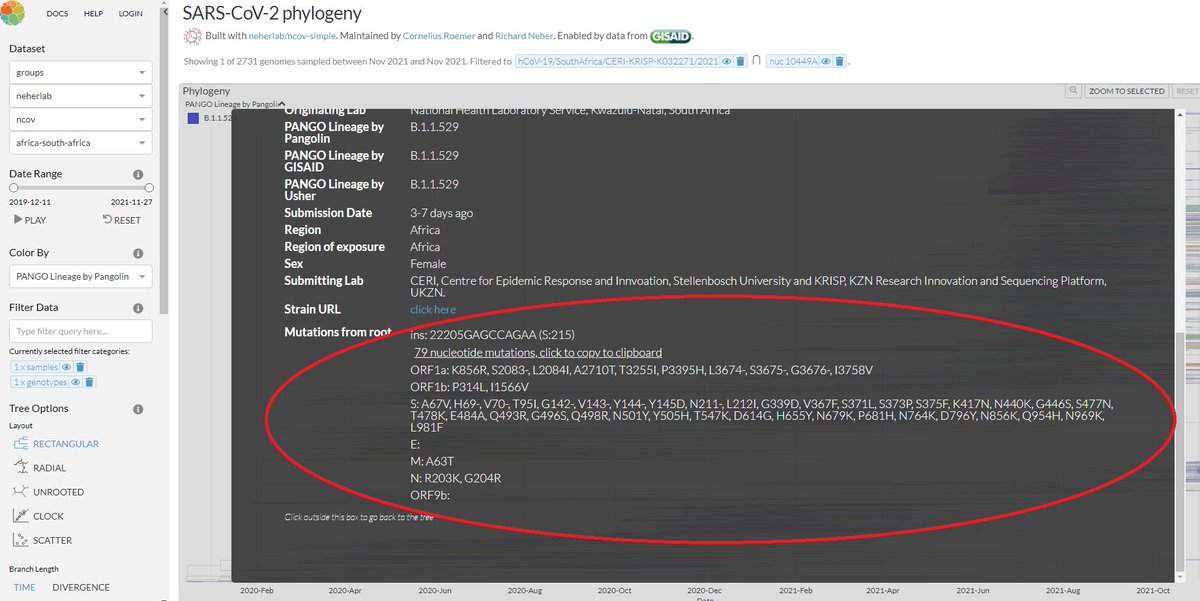Collapse the sidebar with the arrow handle
The image size is (1200, 601).
point(166,13)
